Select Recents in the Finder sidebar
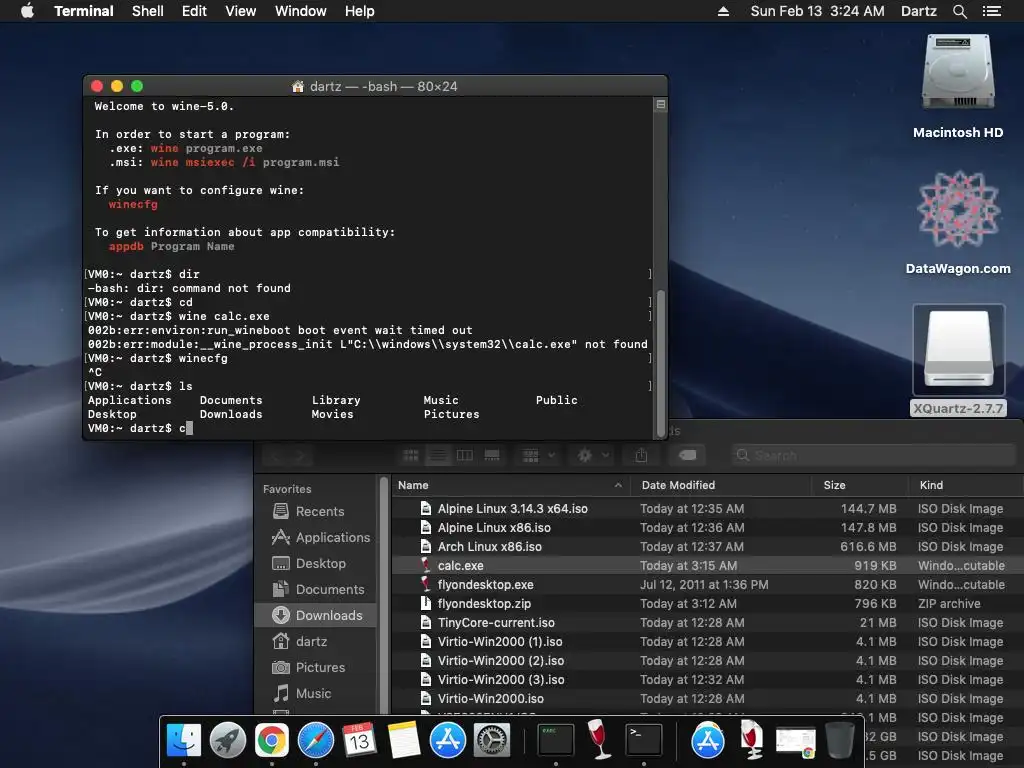The image size is (1024, 768). click(316, 511)
